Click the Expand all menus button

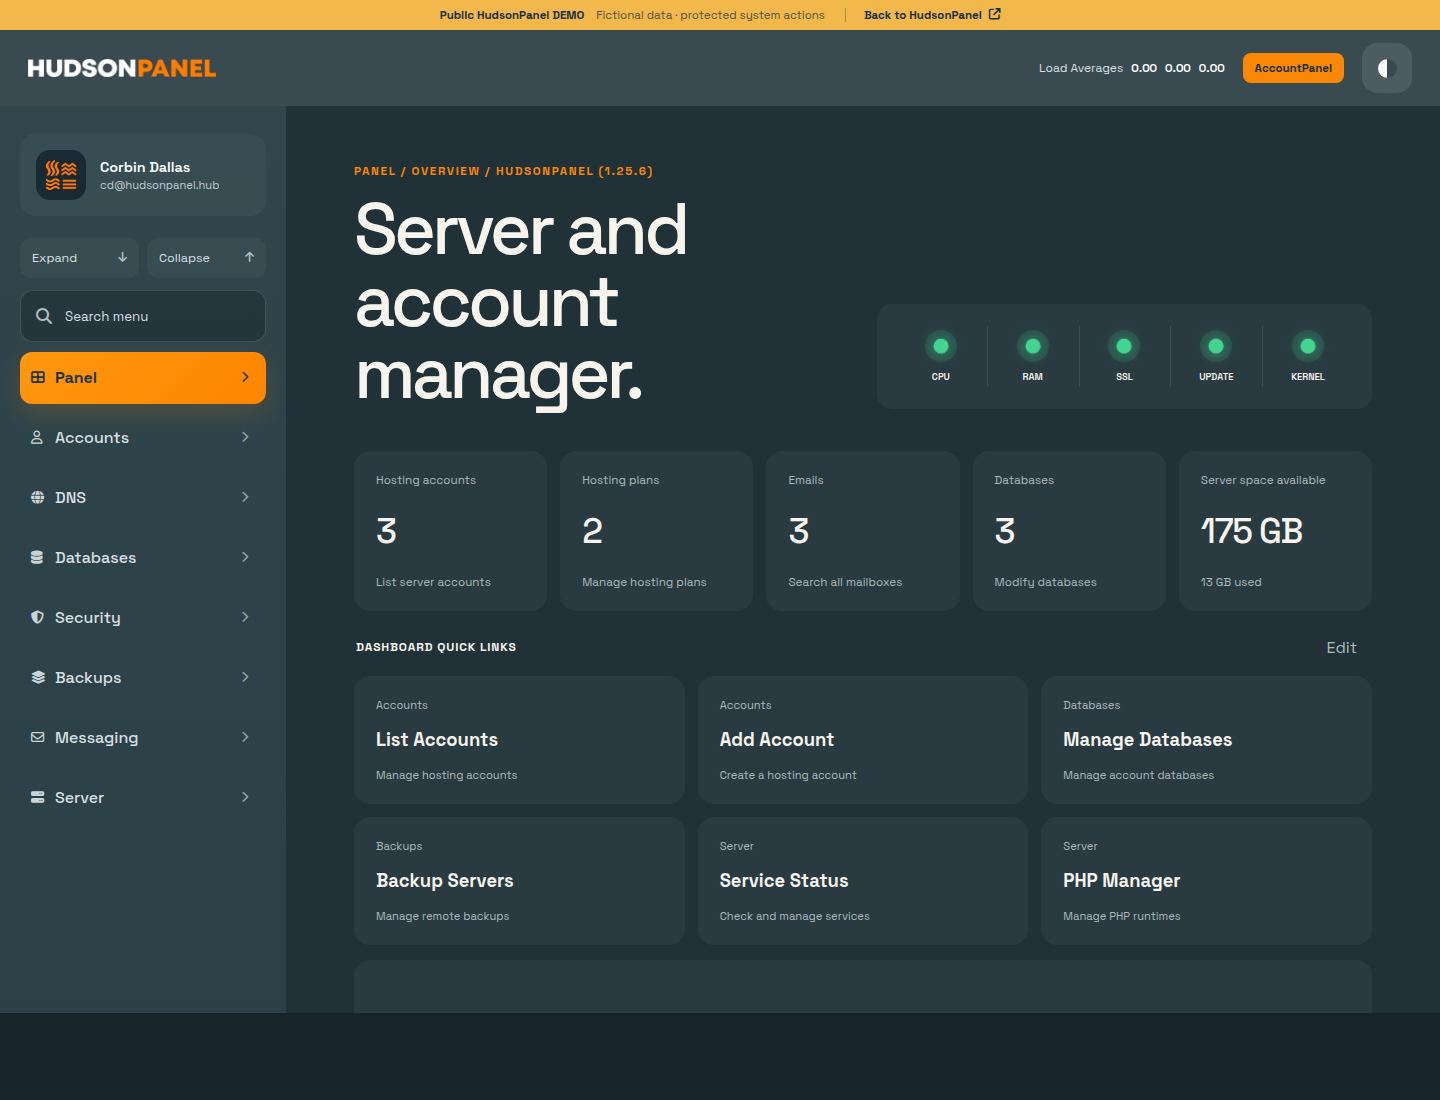point(80,258)
